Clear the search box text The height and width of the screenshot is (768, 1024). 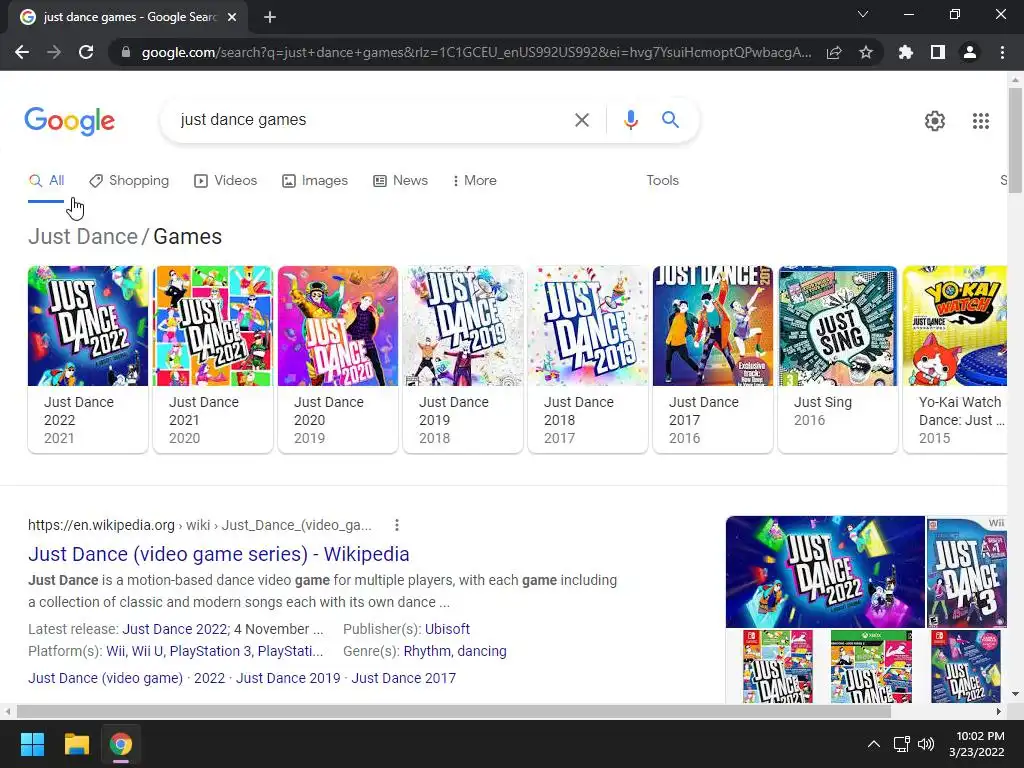click(582, 120)
